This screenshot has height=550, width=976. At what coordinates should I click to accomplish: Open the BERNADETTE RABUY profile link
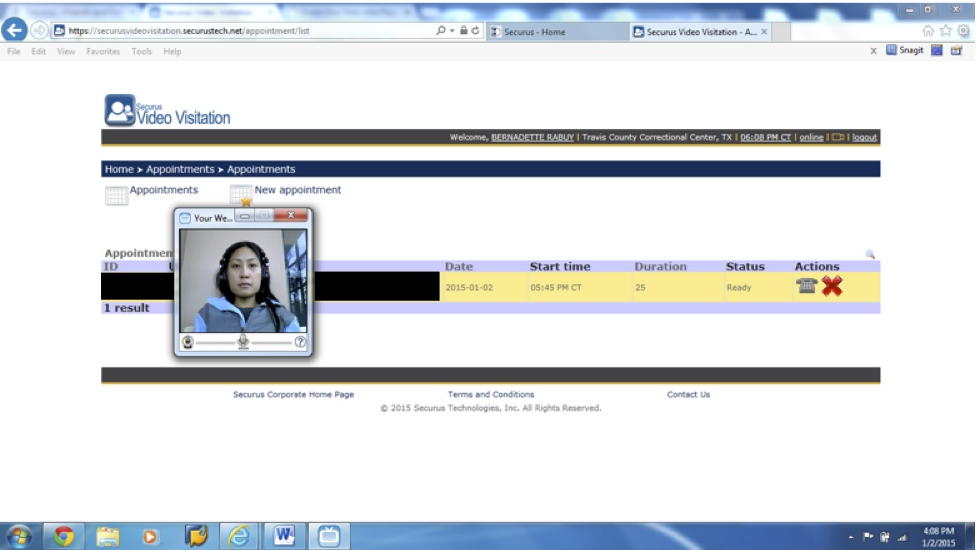532,138
